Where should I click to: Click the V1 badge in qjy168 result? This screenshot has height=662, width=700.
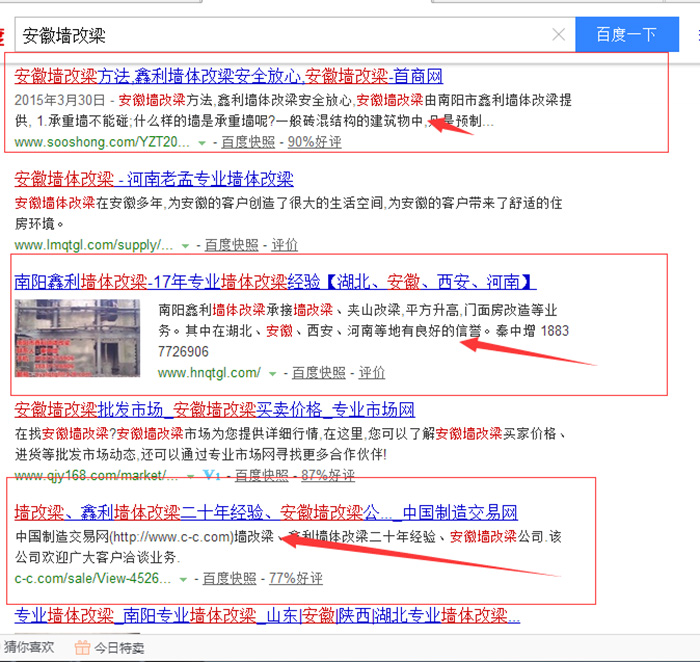(x=211, y=475)
